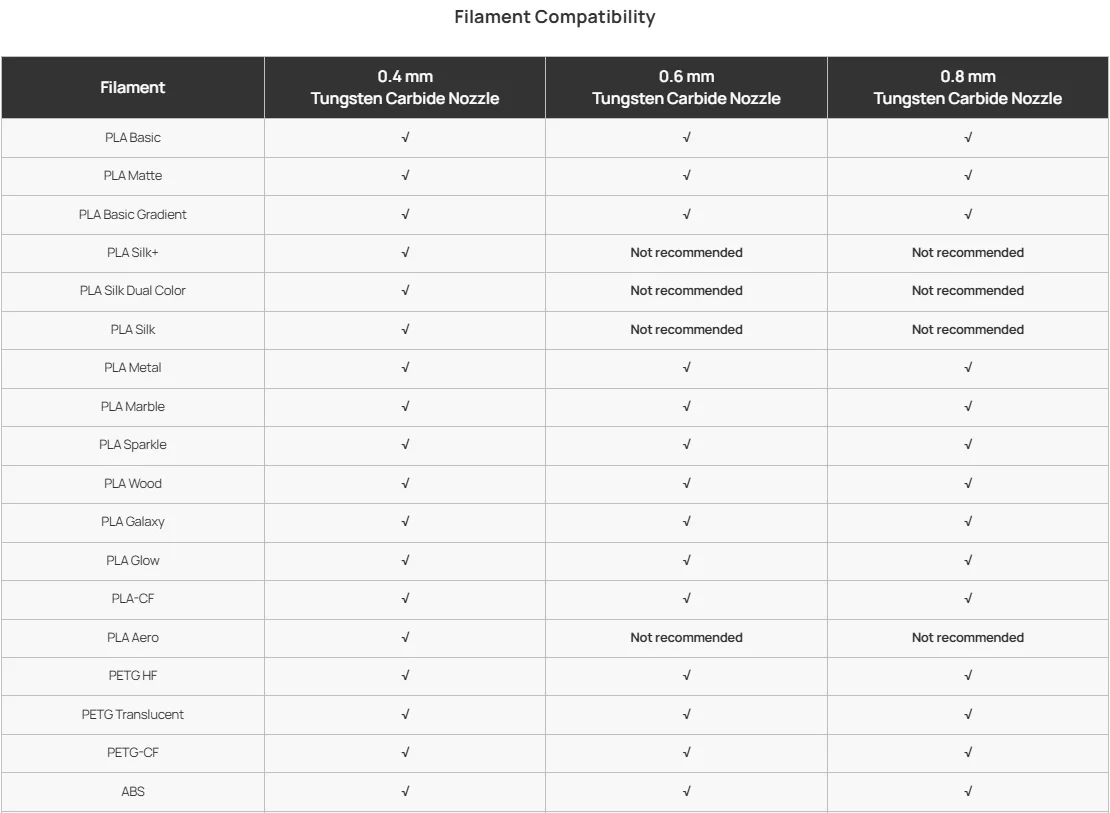
Task: Click the PLA-CF 0.6 mm checkmark
Action: 686,598
